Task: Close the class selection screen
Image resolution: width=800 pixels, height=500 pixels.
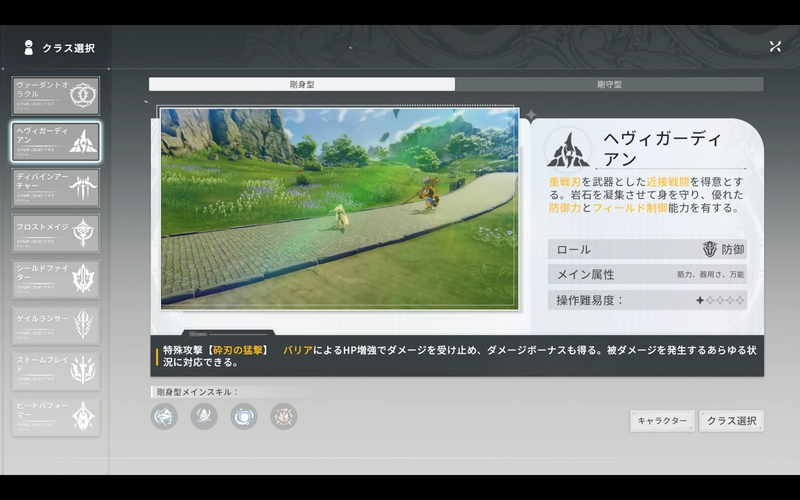Action: tap(775, 46)
